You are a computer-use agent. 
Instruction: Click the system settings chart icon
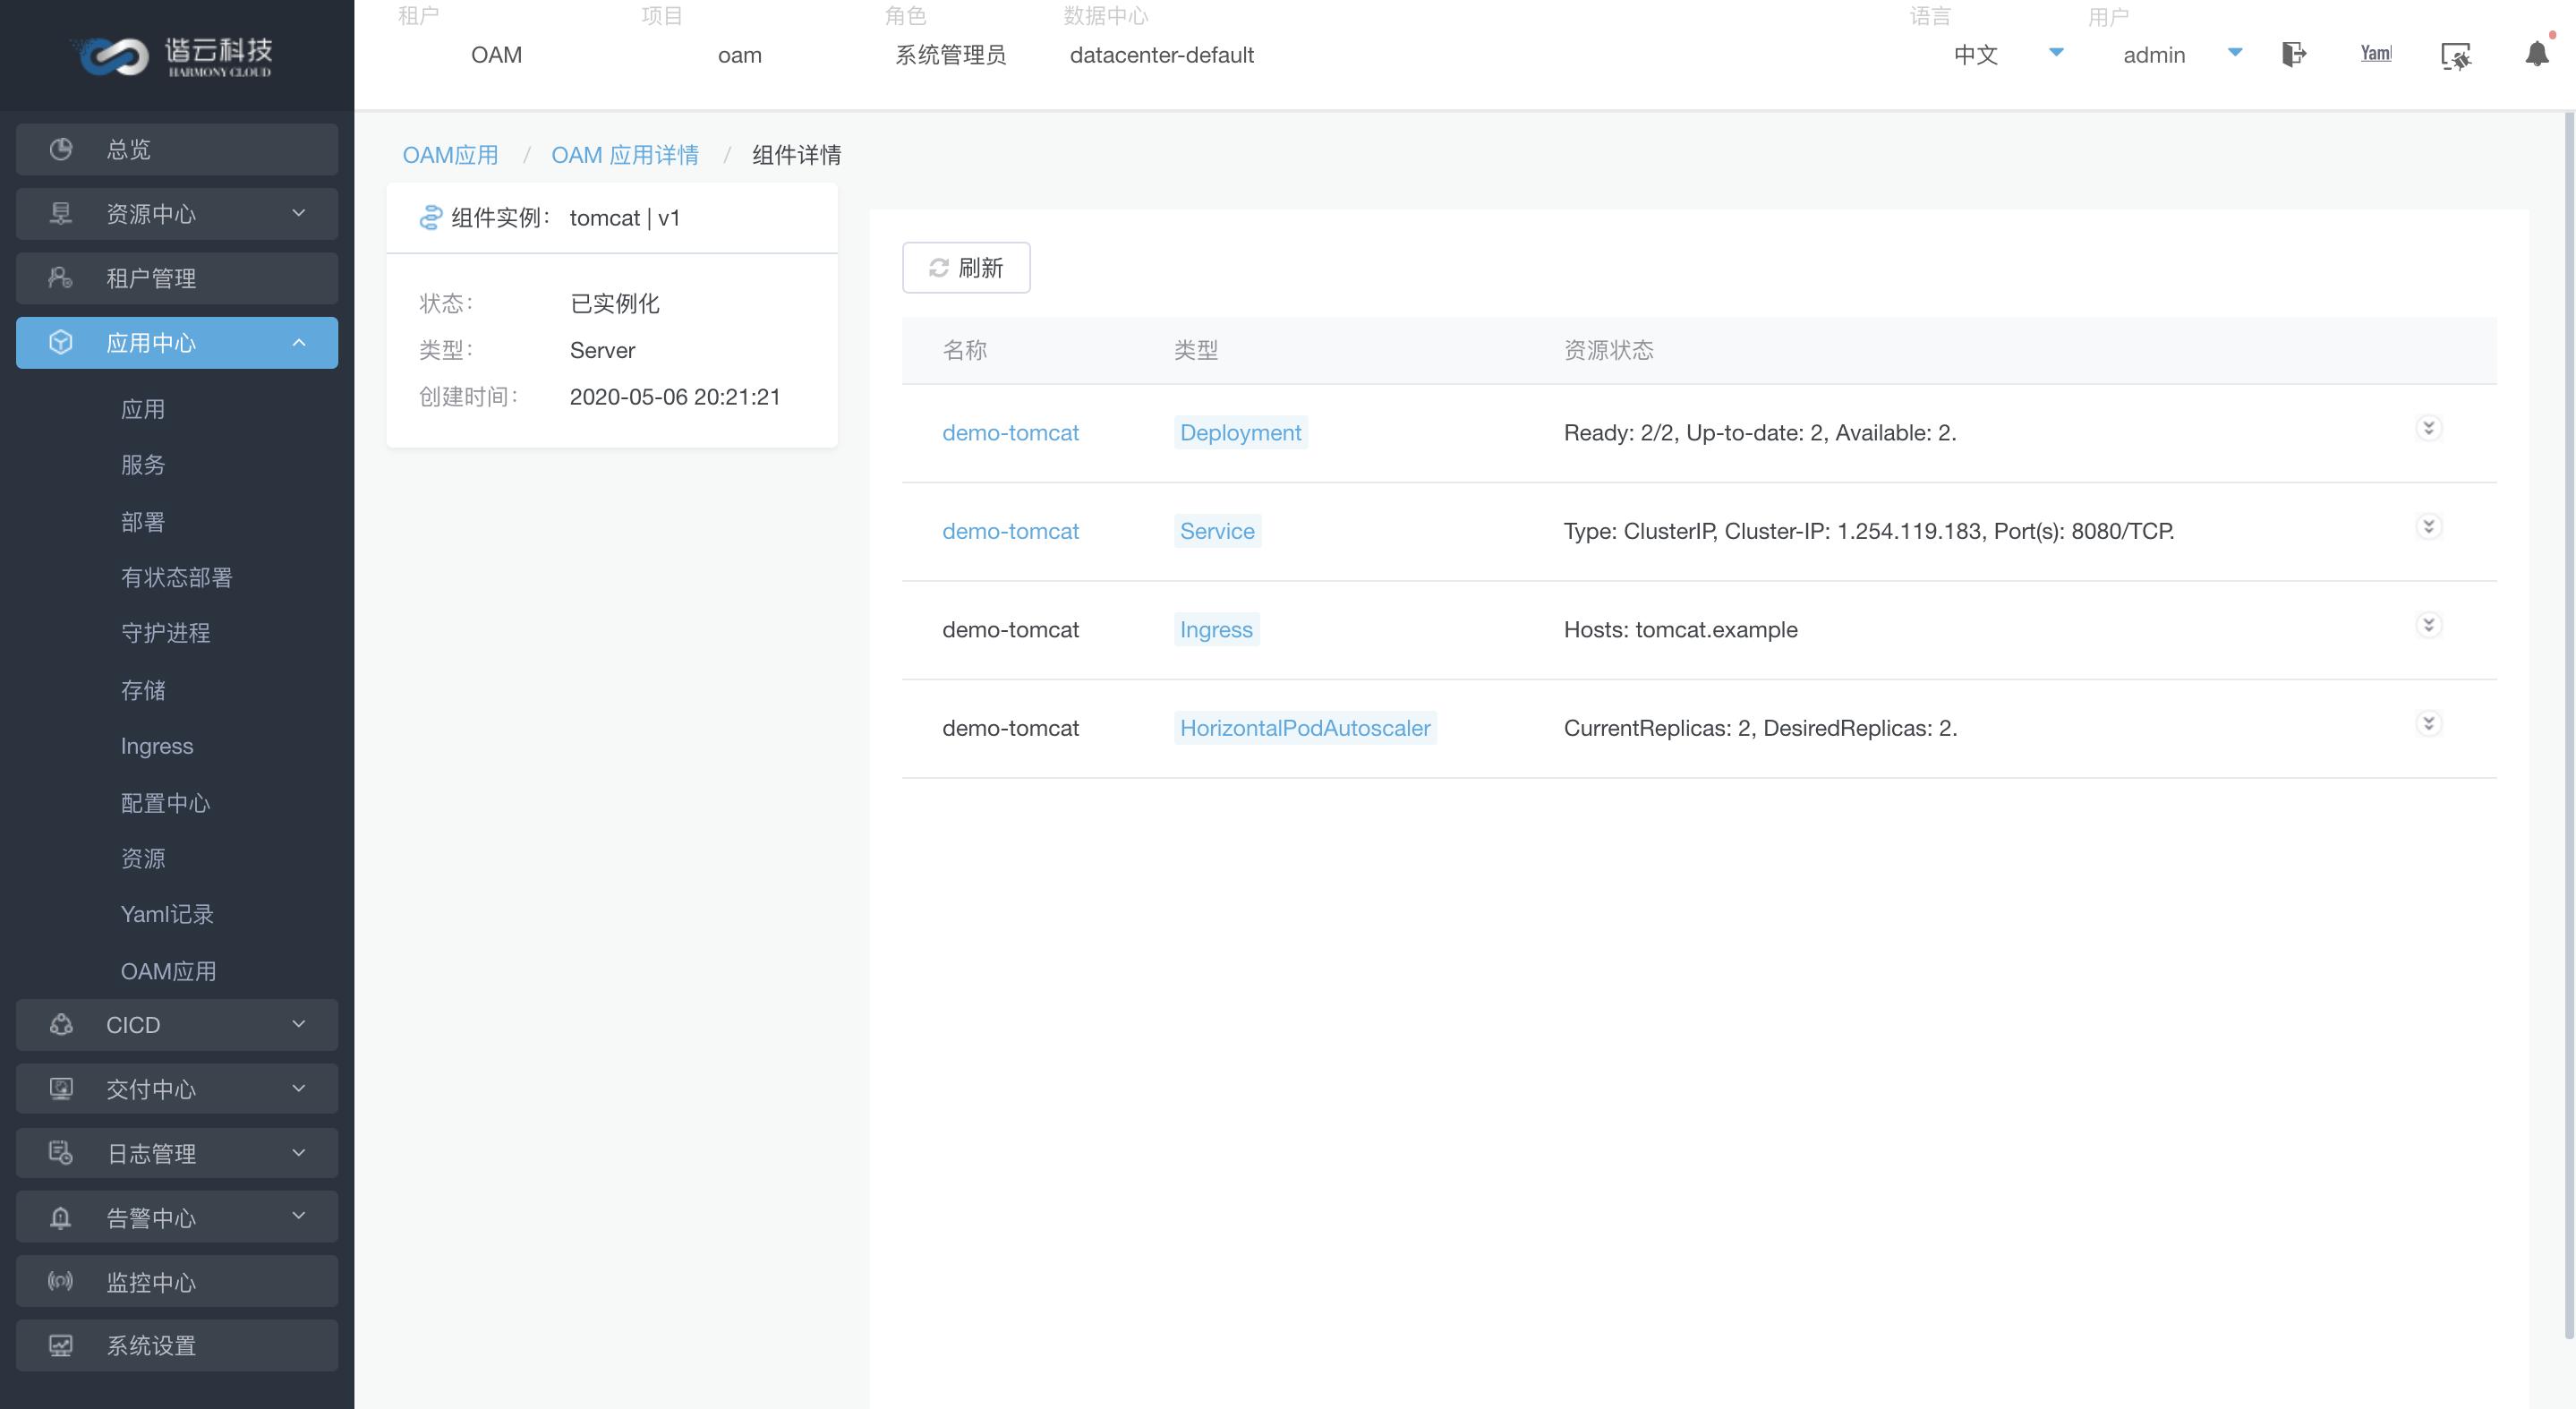pyautogui.click(x=61, y=1345)
